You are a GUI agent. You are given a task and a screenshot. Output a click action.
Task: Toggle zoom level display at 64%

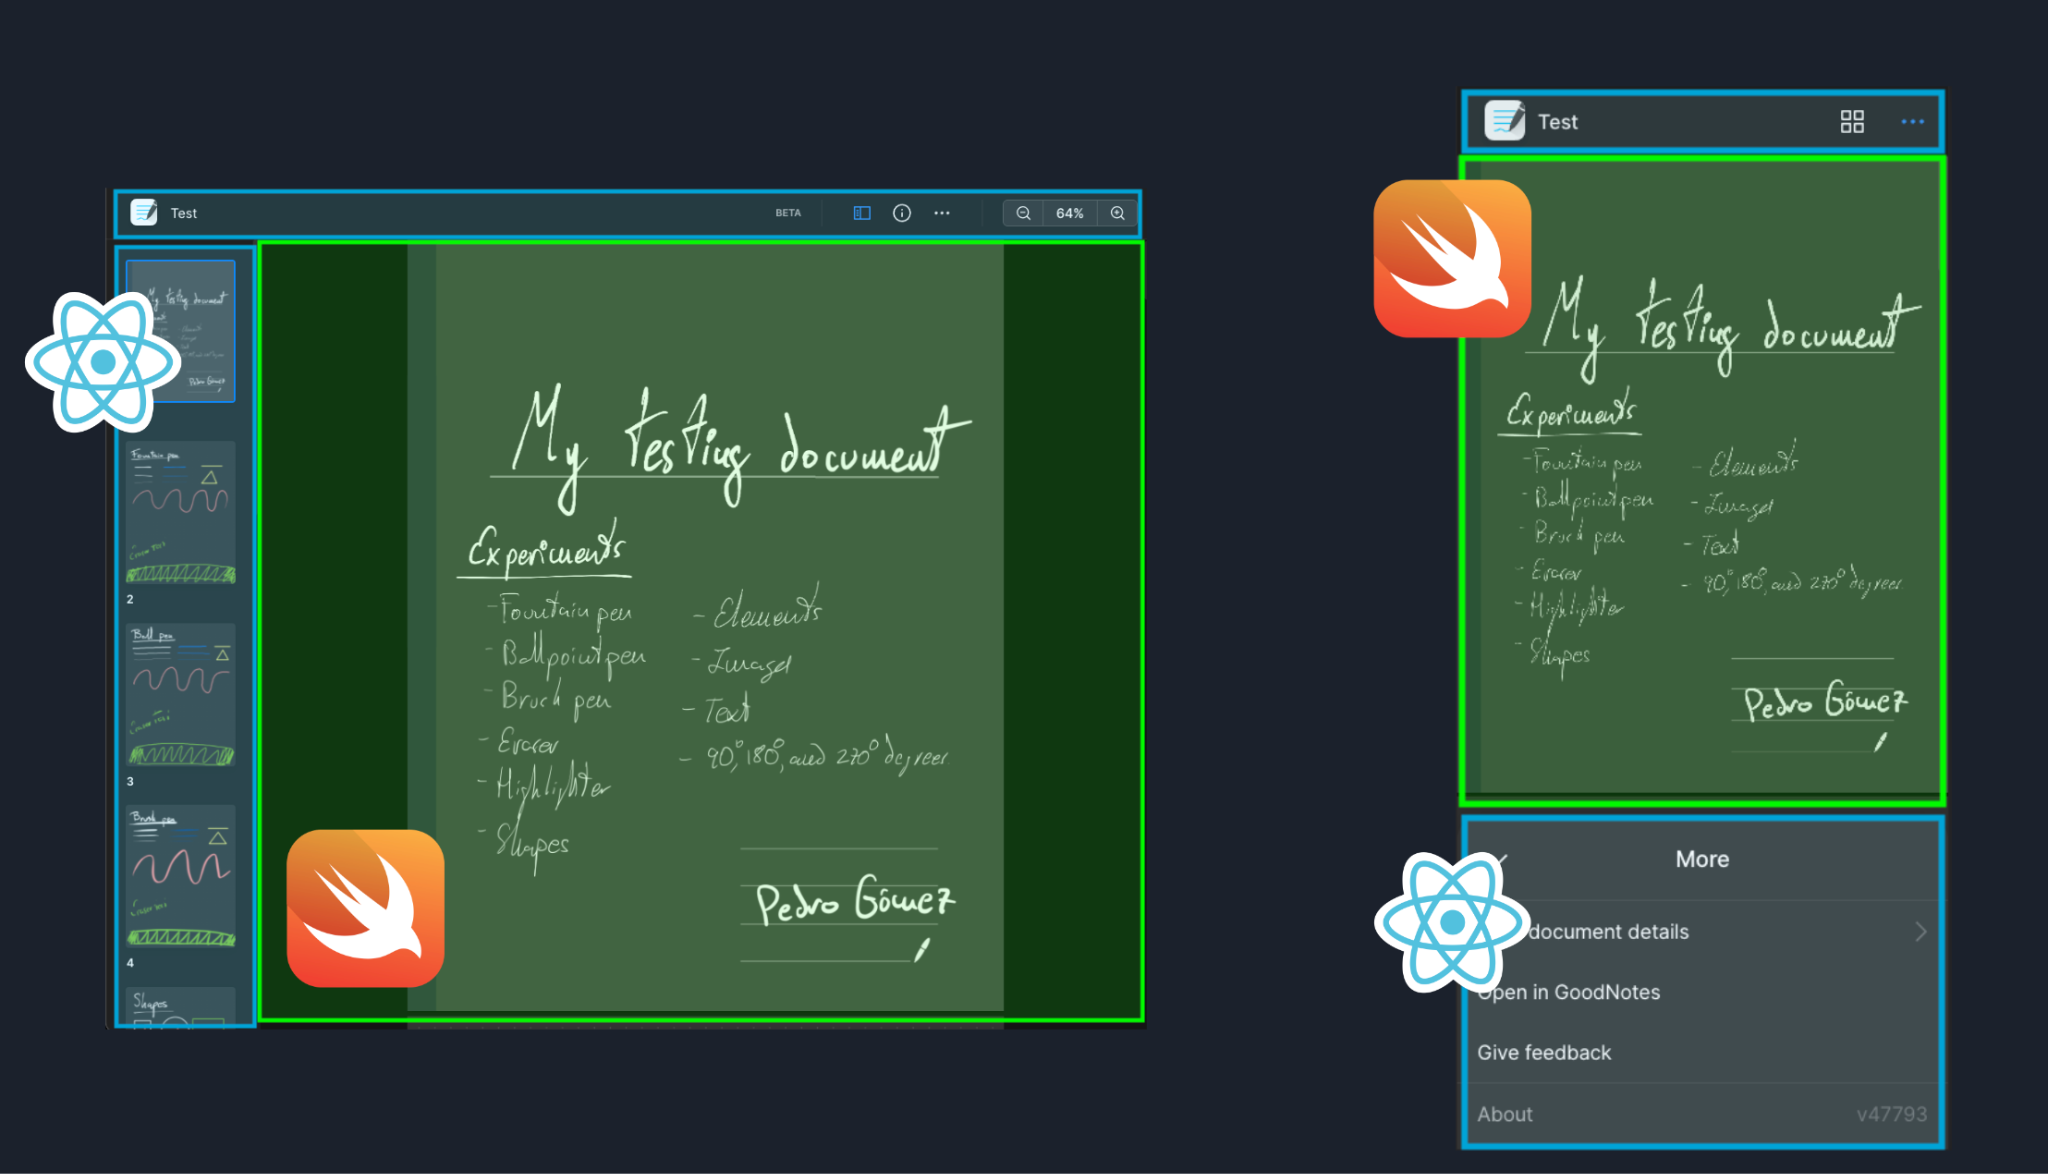click(1066, 212)
